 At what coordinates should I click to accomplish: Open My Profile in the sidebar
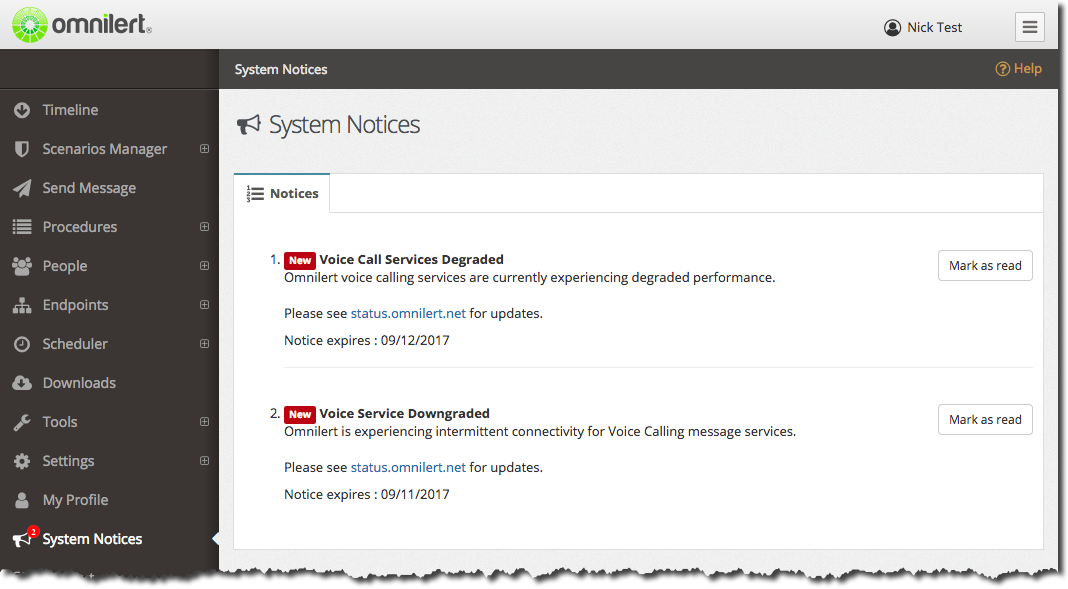[109, 500]
